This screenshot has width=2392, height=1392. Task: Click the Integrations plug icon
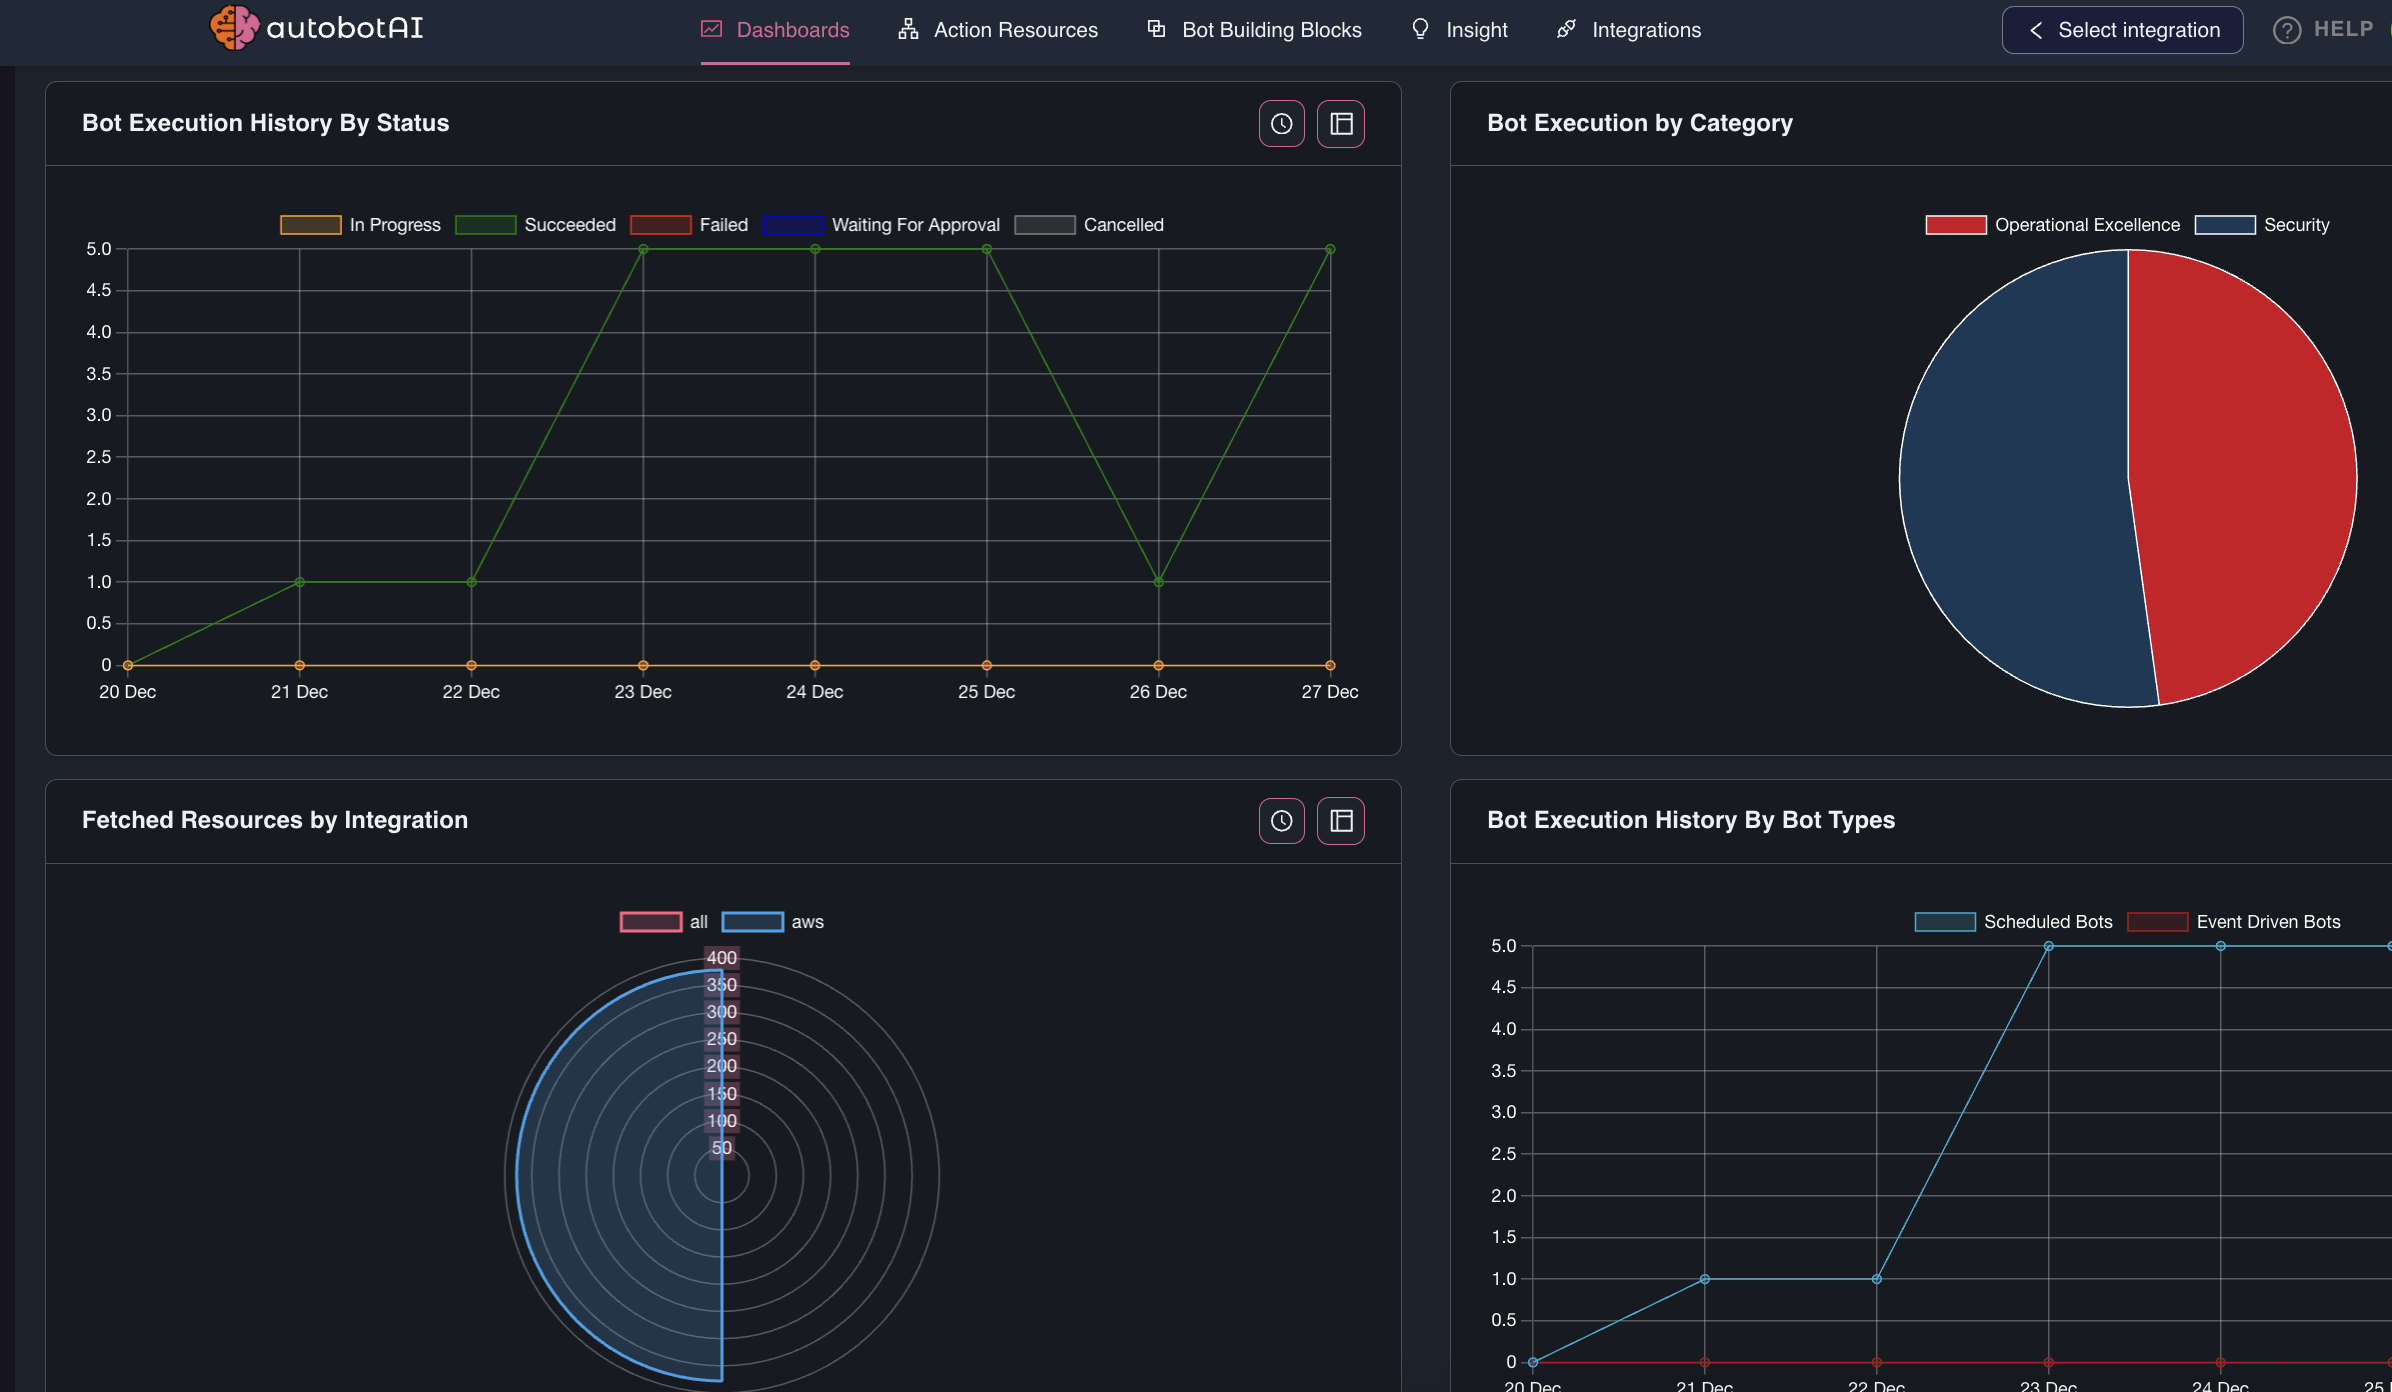(1566, 29)
